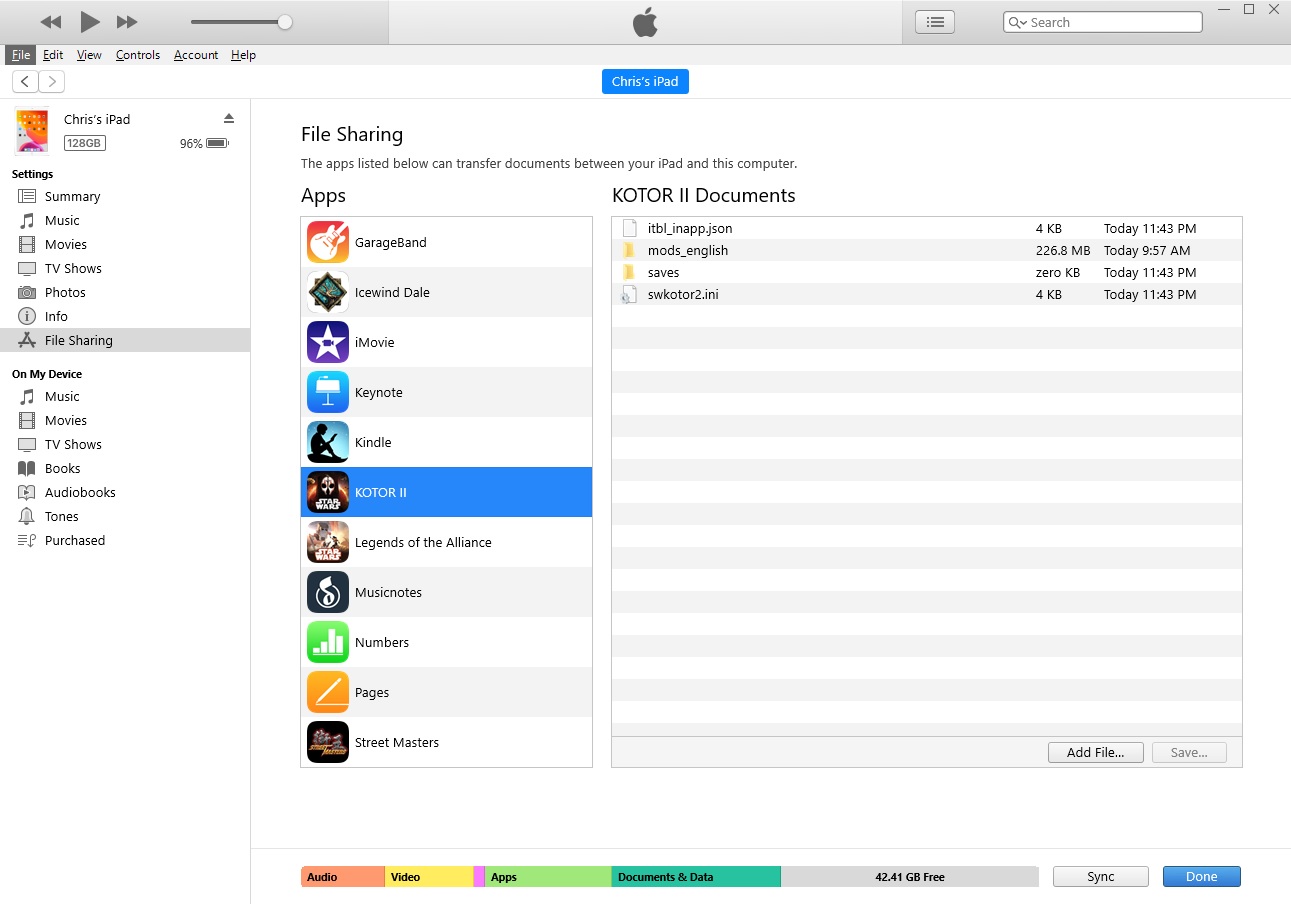
Task: Open the Edit menu
Action: point(53,55)
